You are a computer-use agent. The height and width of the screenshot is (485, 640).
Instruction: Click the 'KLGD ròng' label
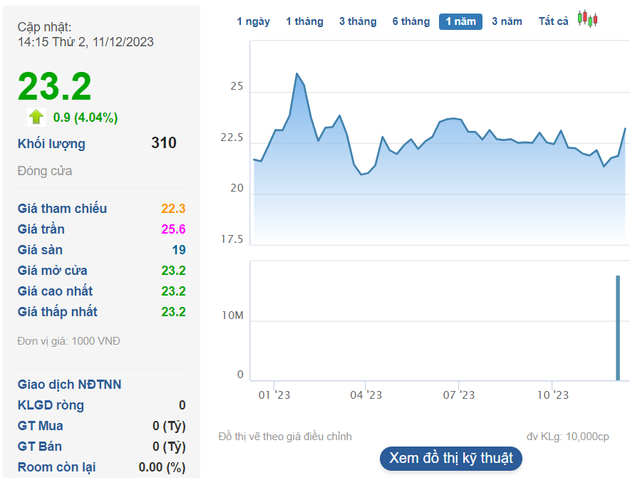(x=51, y=405)
